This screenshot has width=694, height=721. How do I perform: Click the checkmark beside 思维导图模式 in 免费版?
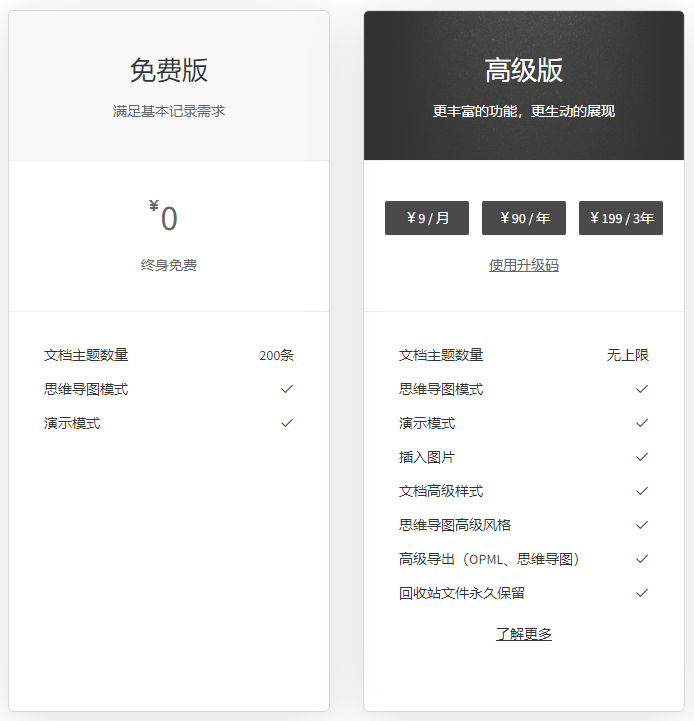coord(287,389)
